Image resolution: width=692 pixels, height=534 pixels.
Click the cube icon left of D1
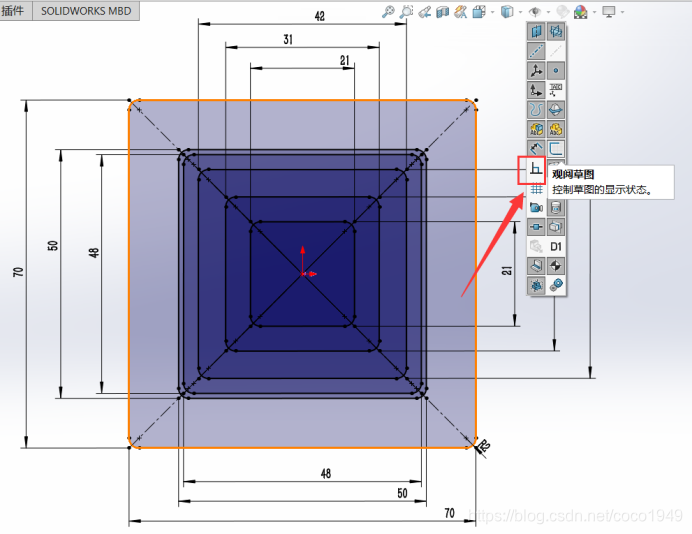pos(556,227)
